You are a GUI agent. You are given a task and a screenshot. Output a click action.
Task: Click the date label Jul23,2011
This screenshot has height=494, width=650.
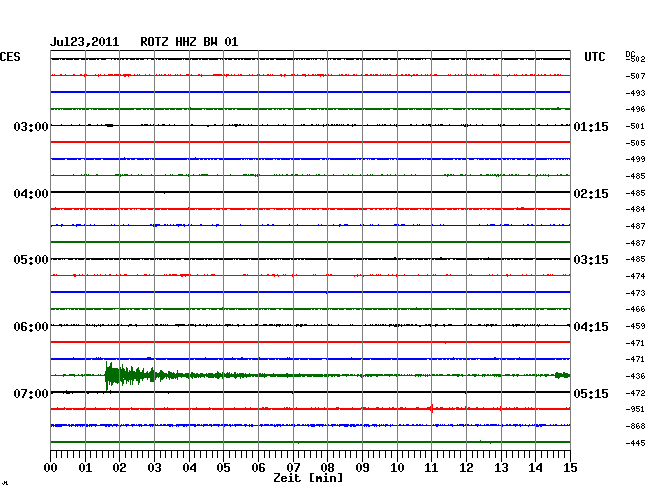coord(84,42)
